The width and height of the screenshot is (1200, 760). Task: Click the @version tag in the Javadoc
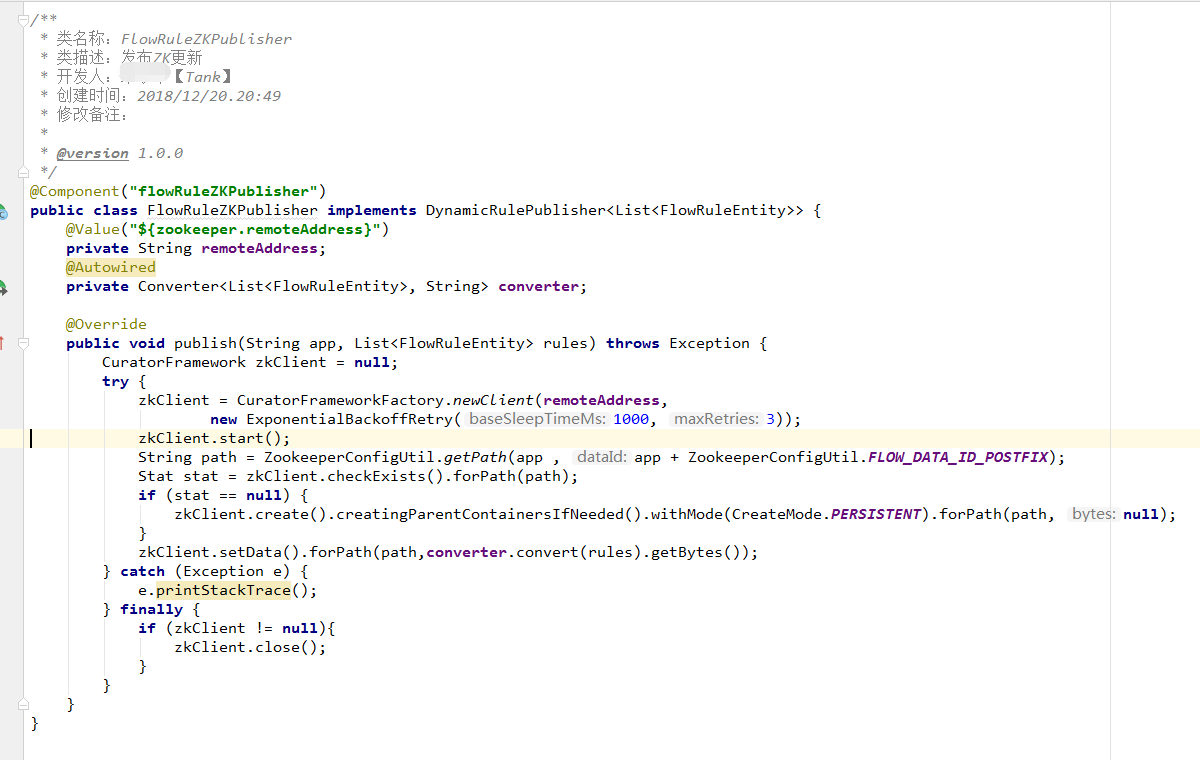pyautogui.click(x=92, y=153)
